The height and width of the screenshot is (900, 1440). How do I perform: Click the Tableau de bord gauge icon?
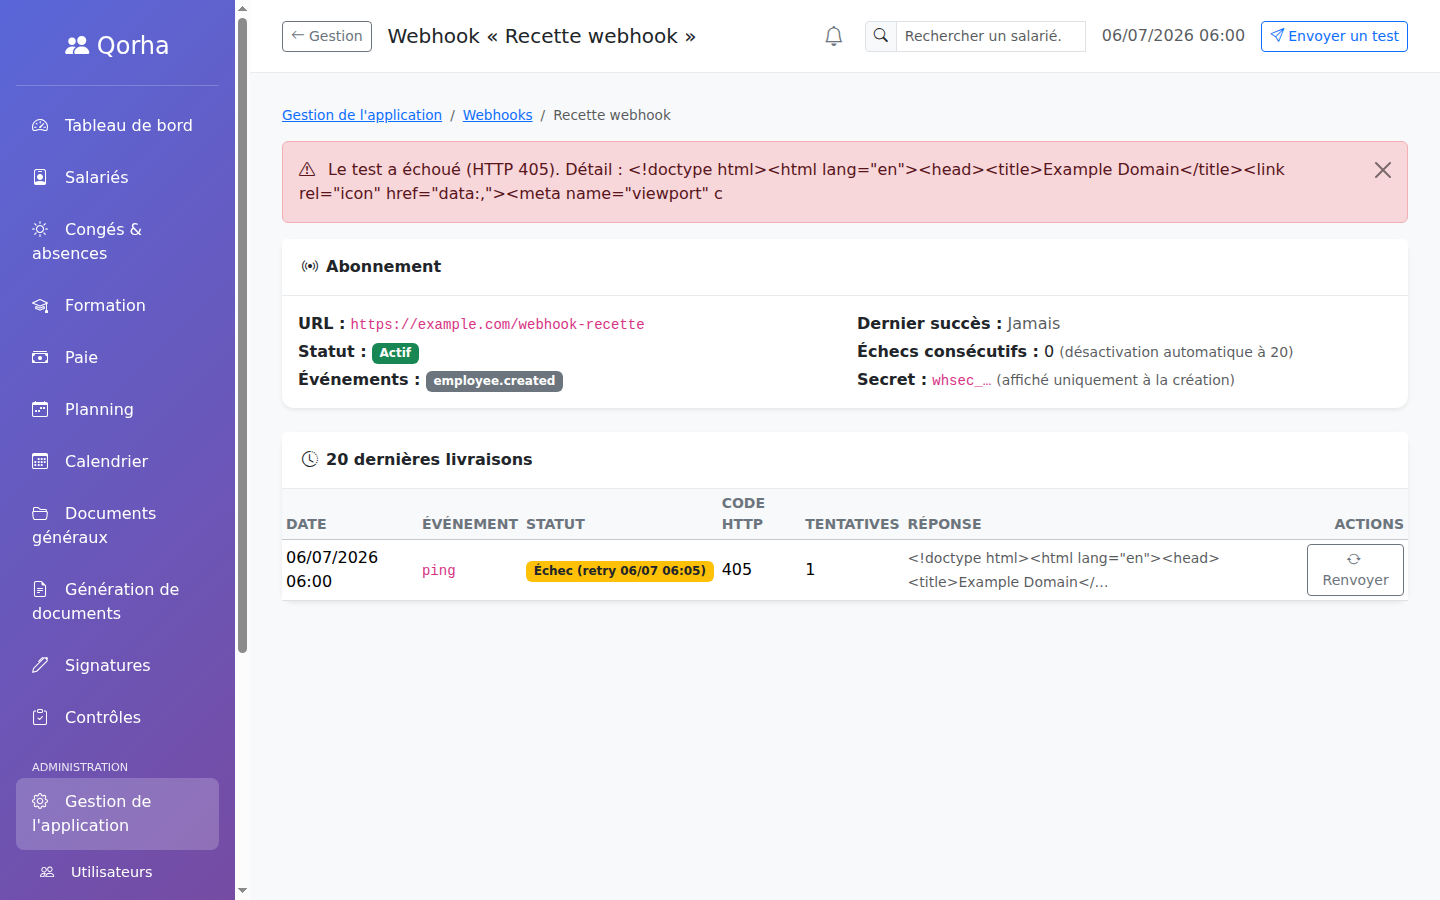click(40, 125)
